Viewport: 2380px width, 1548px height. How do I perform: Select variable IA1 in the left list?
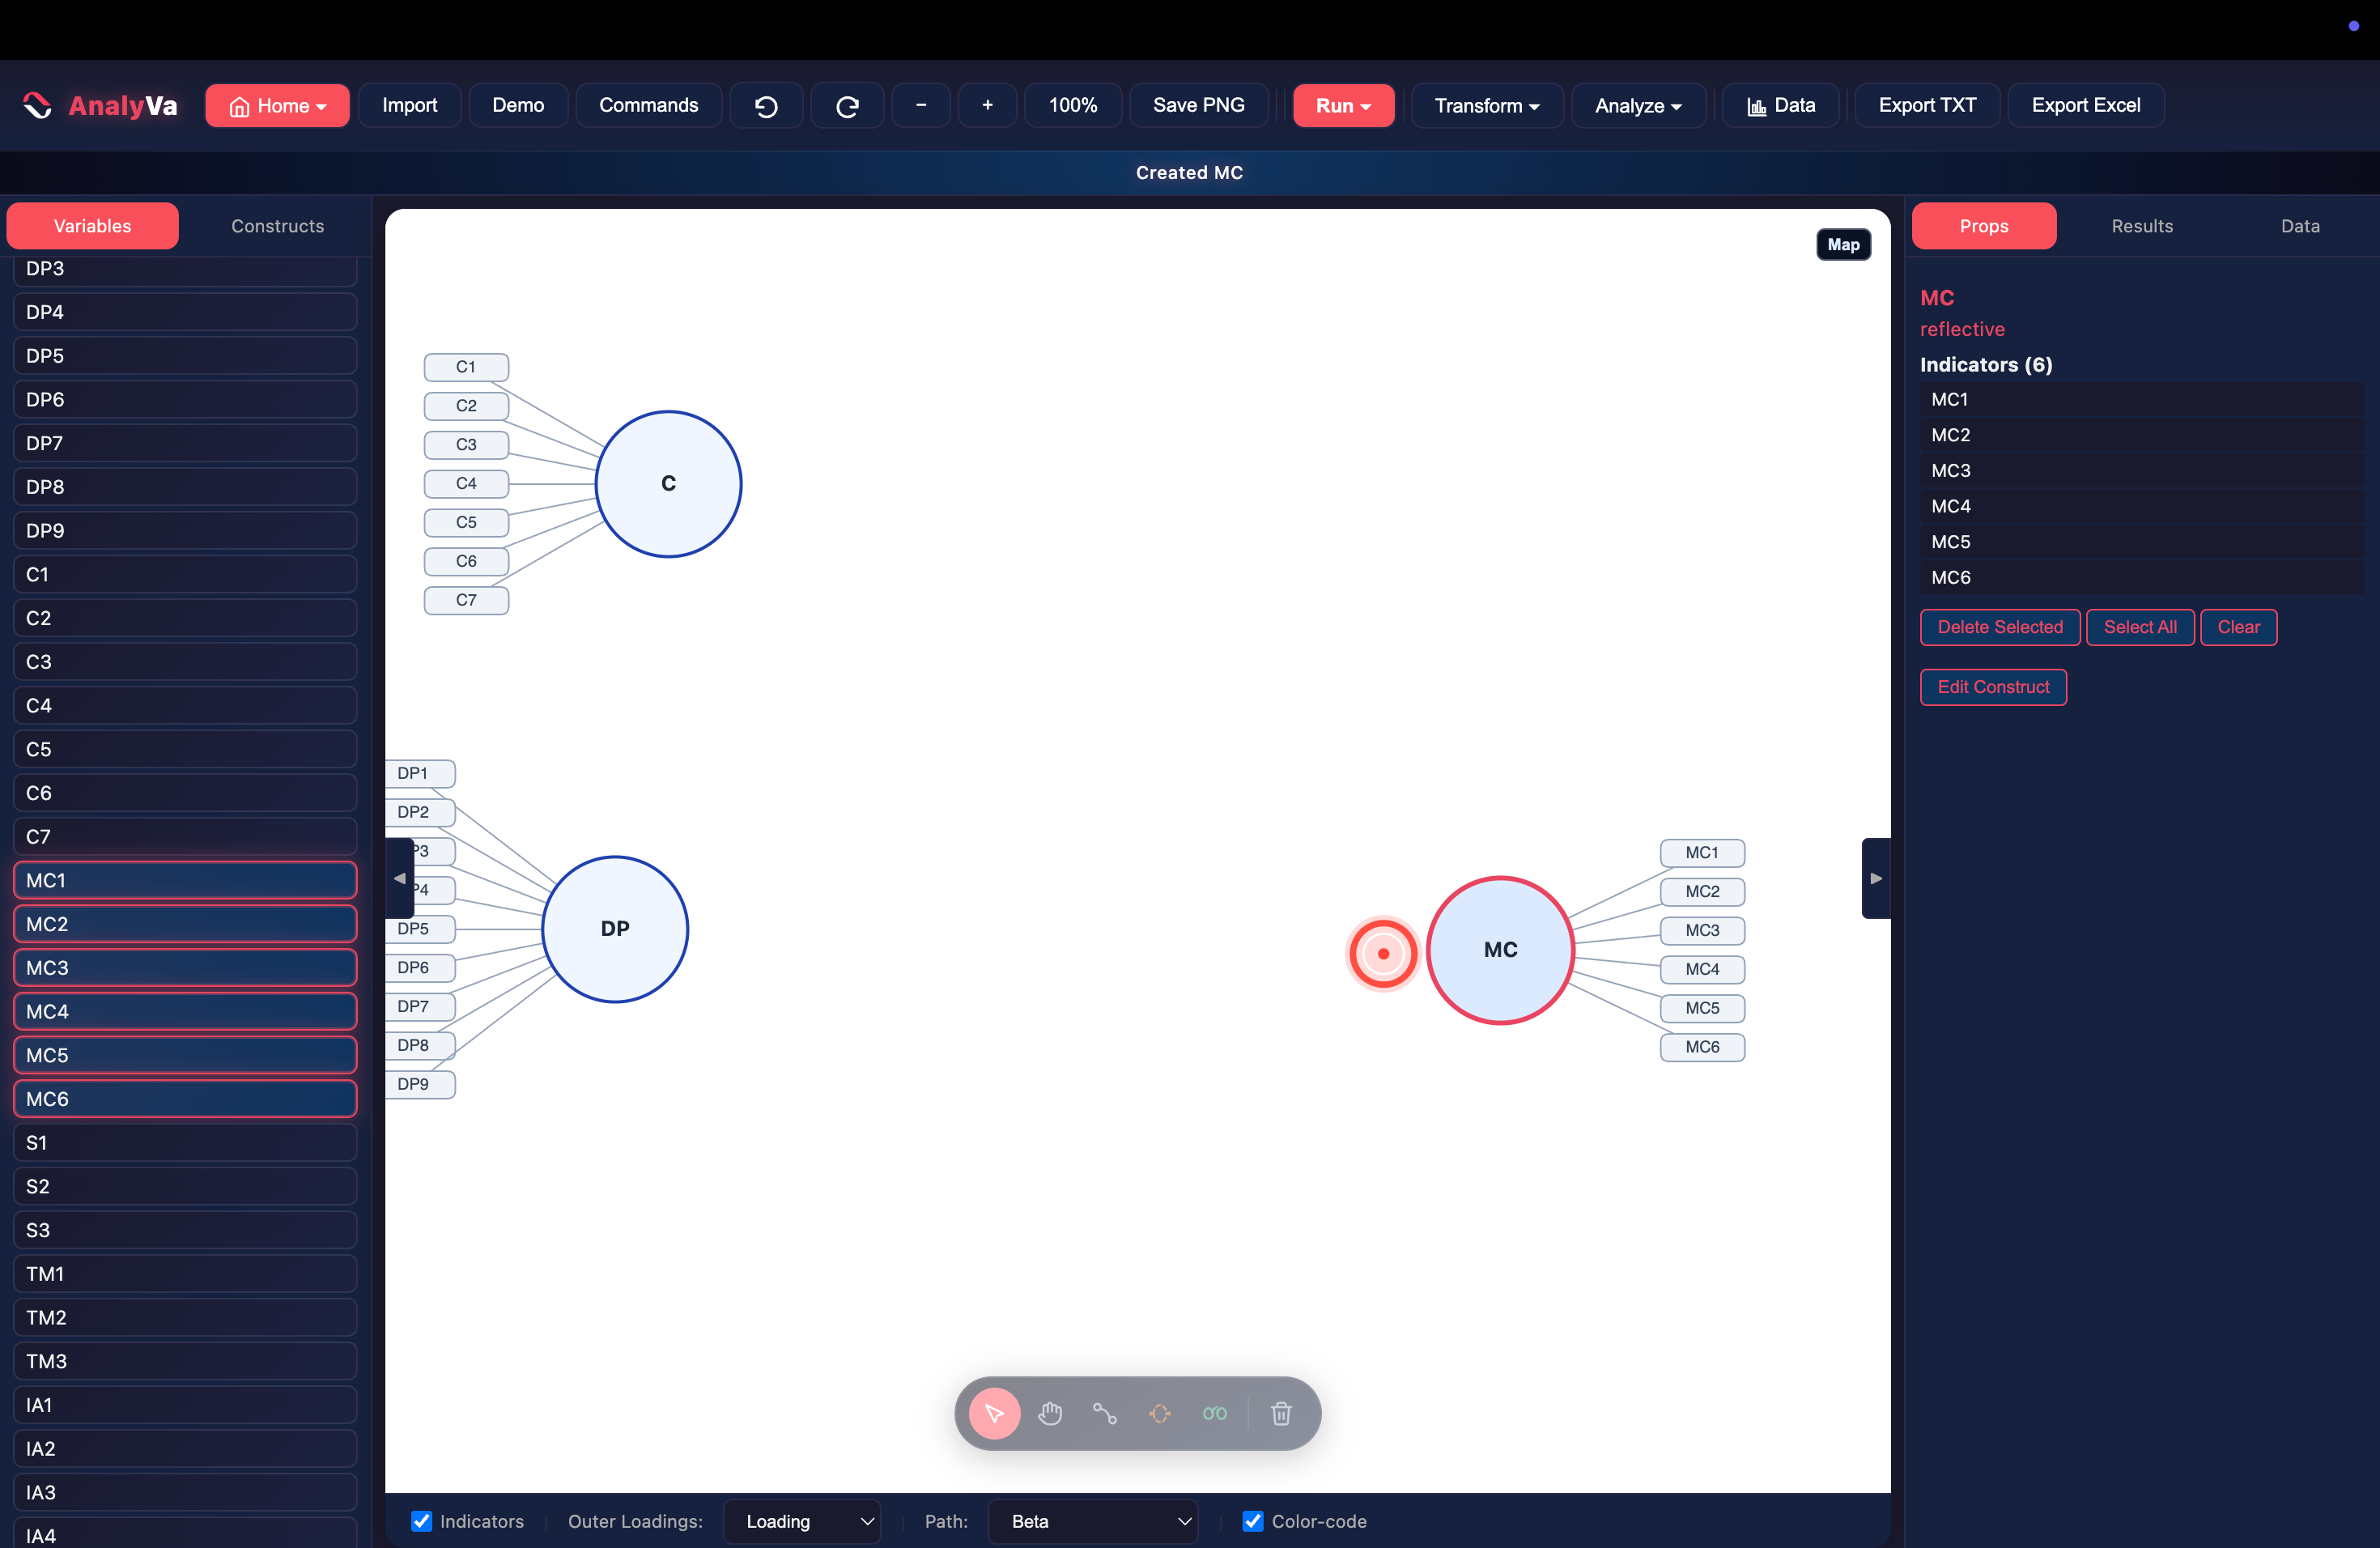[x=185, y=1405]
